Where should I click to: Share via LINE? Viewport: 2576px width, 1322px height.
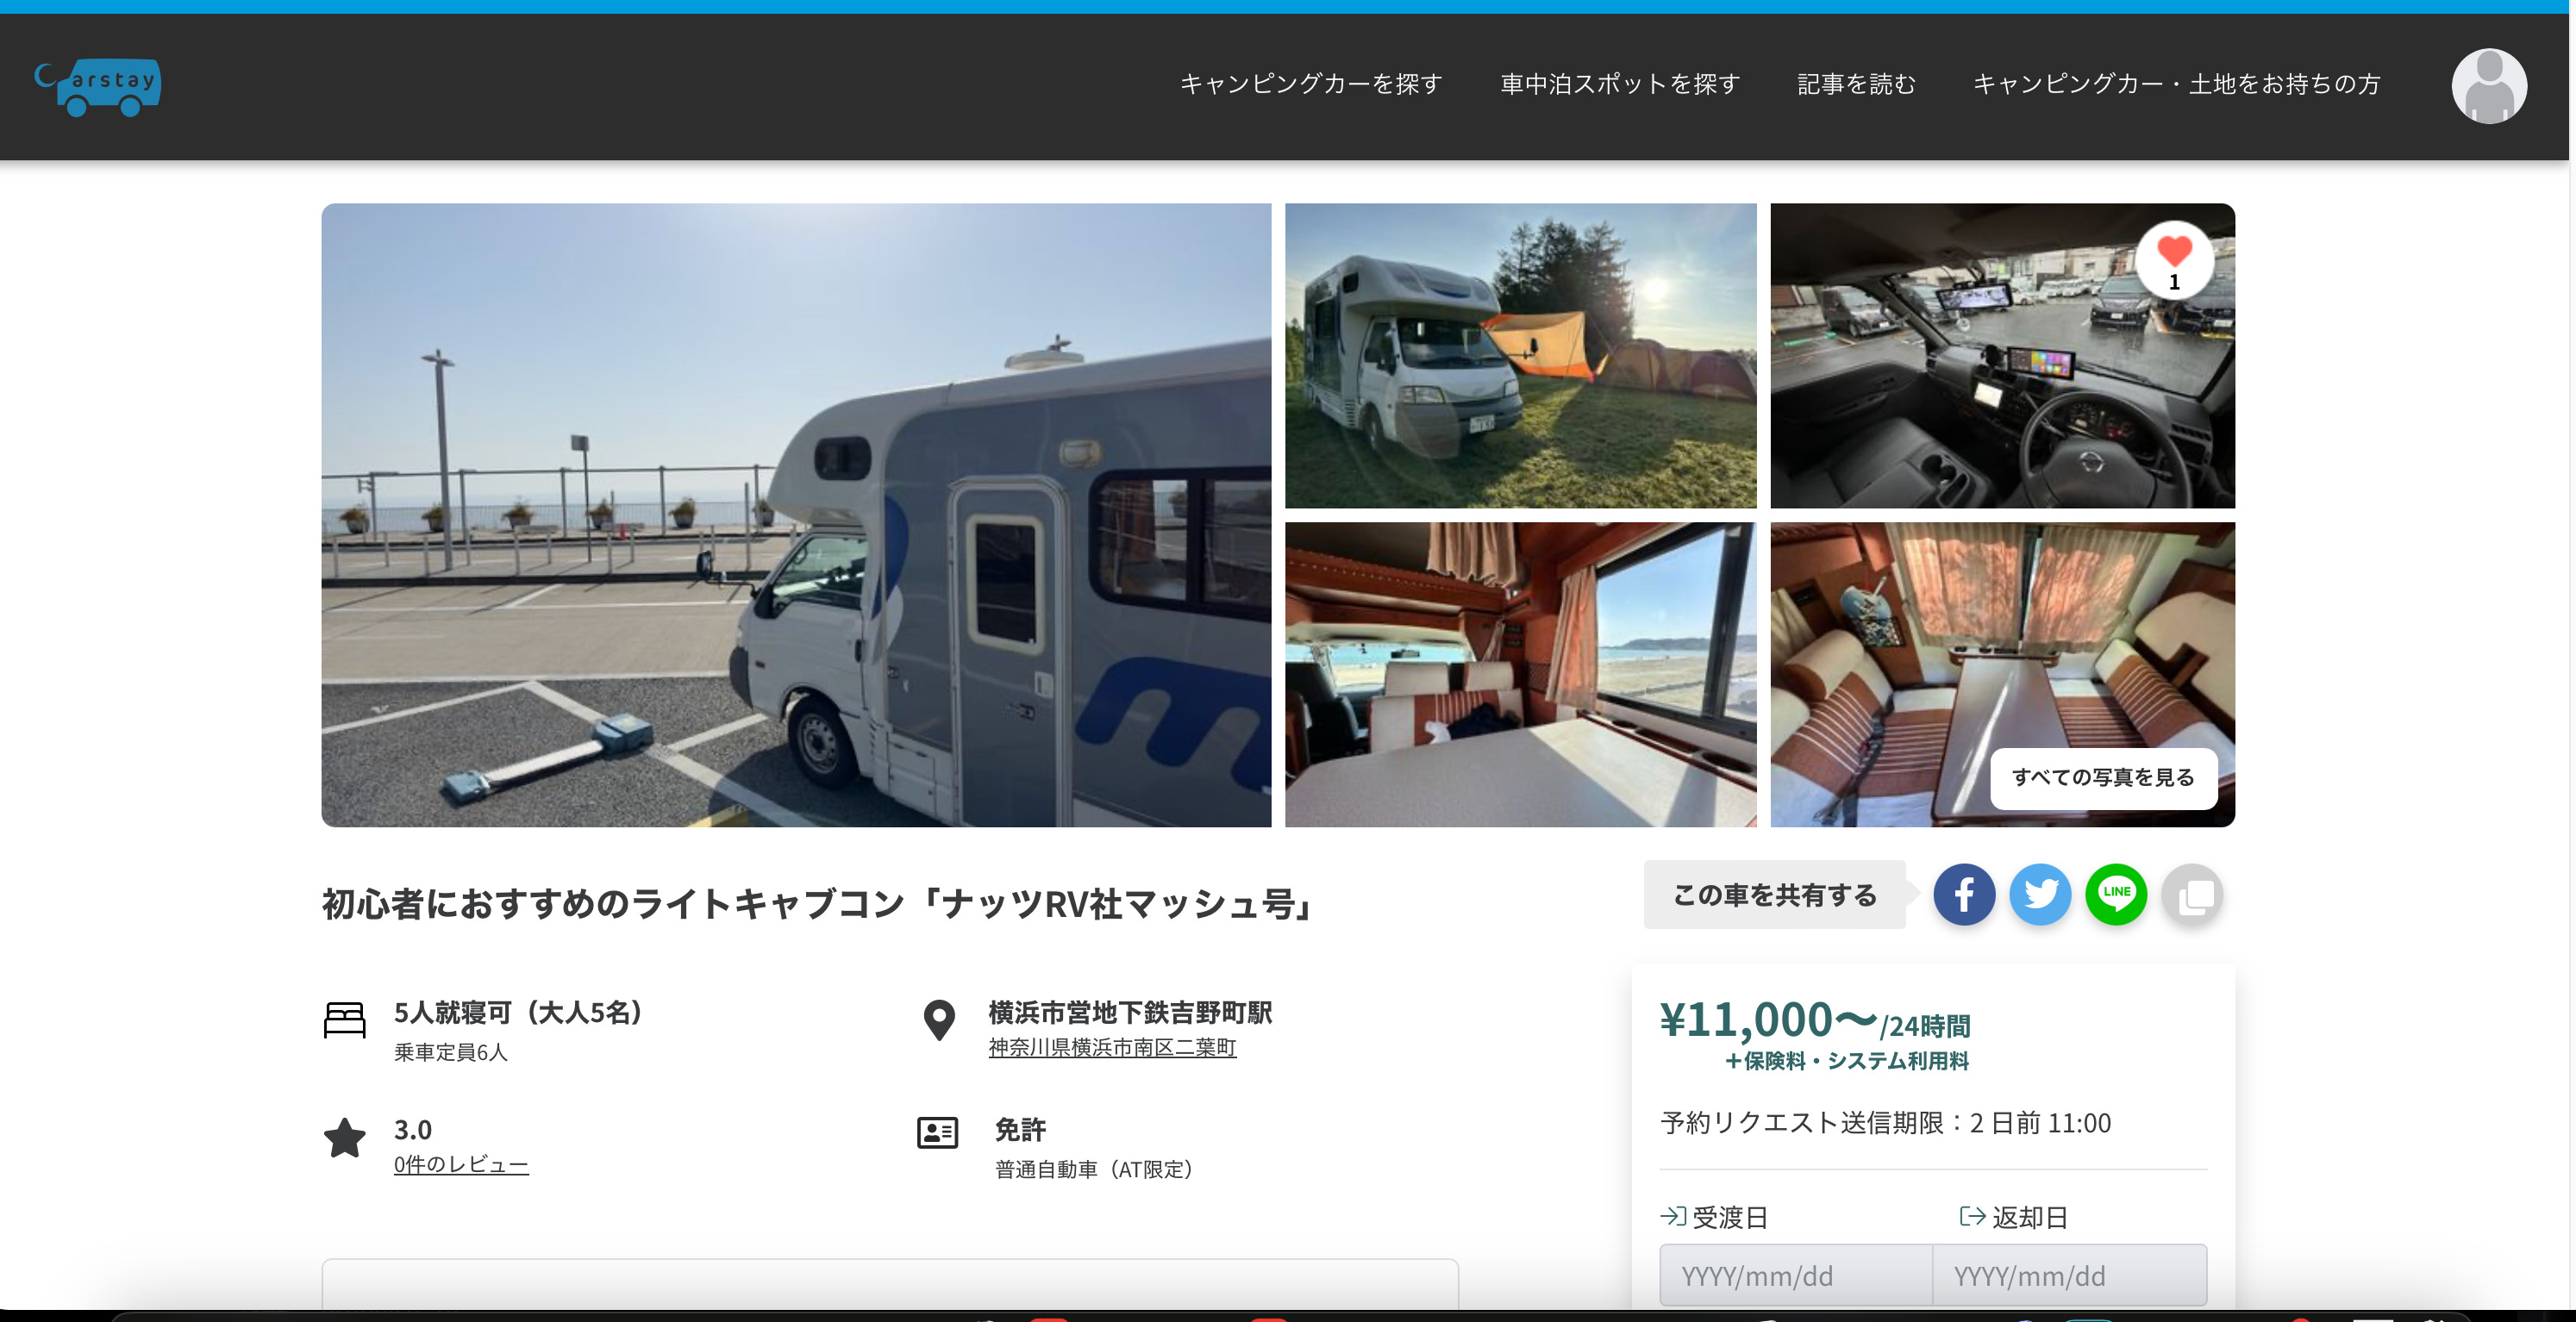pyautogui.click(x=2116, y=894)
